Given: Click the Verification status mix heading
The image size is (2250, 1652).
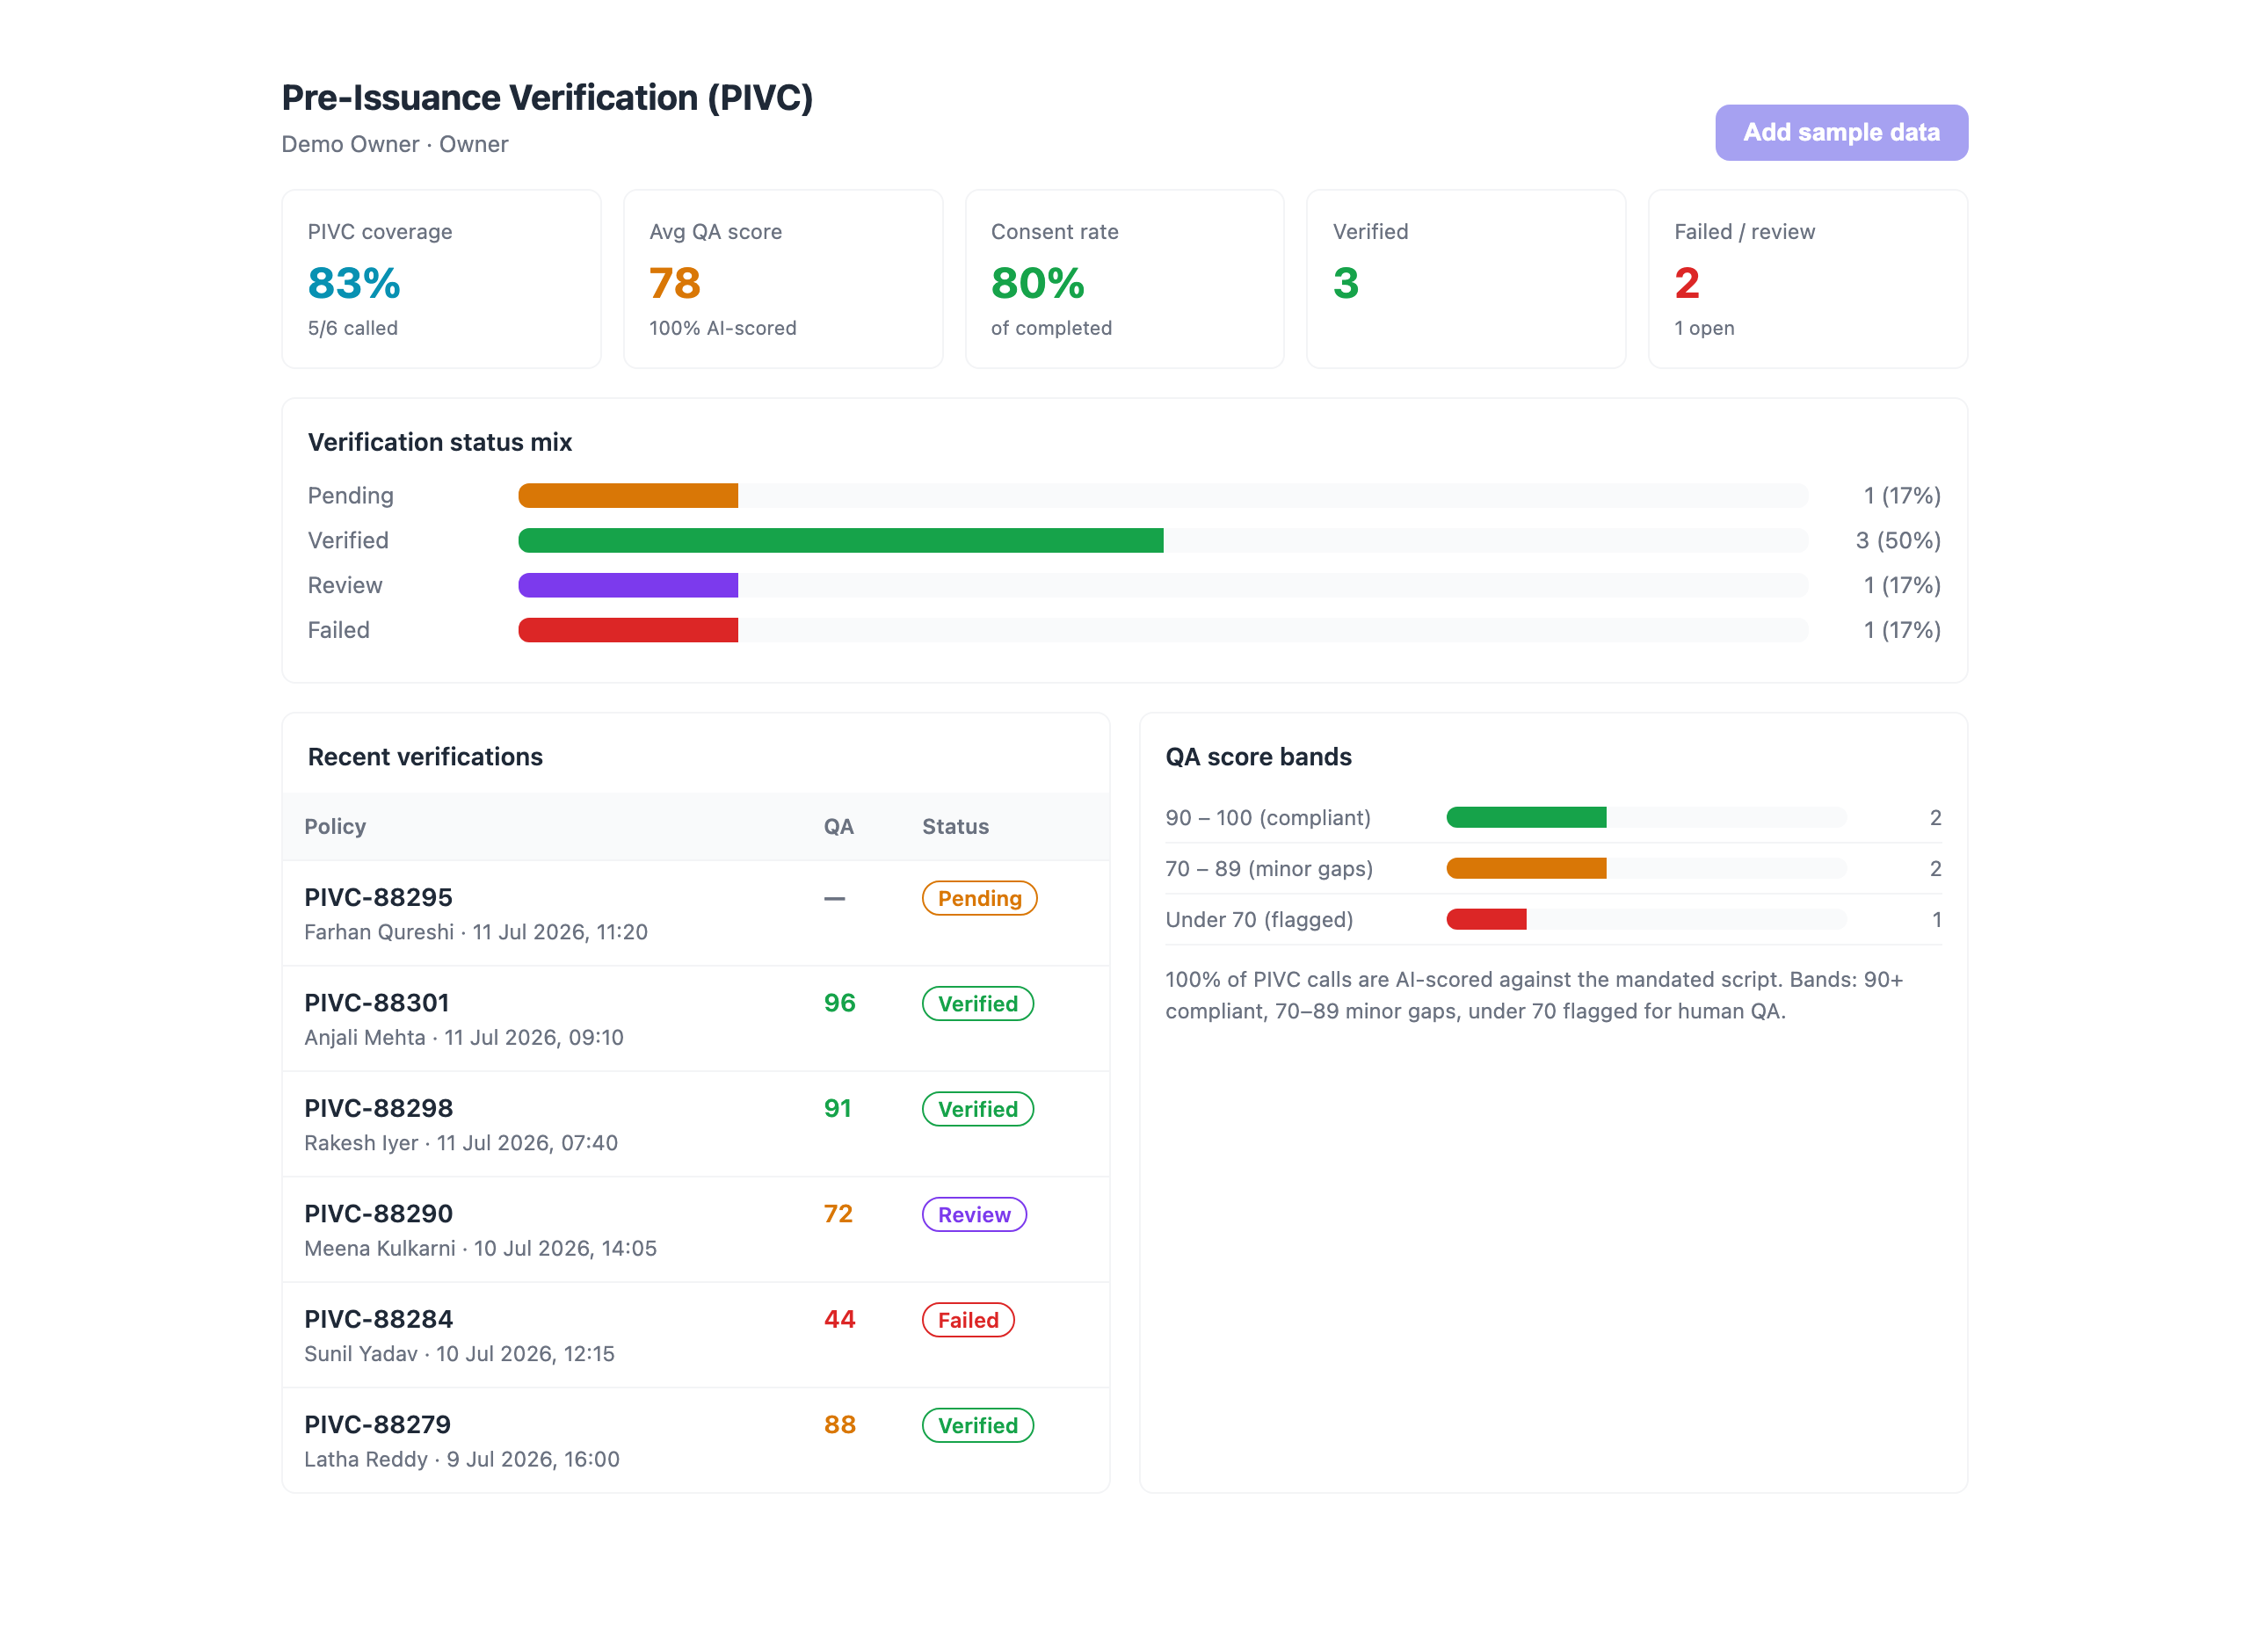Looking at the screenshot, I should [x=440, y=442].
